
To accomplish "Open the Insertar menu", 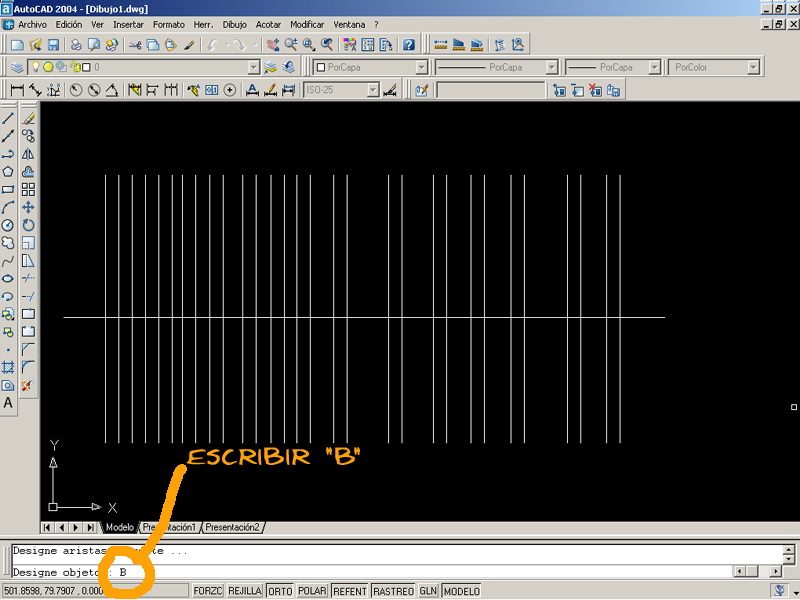I will point(128,24).
